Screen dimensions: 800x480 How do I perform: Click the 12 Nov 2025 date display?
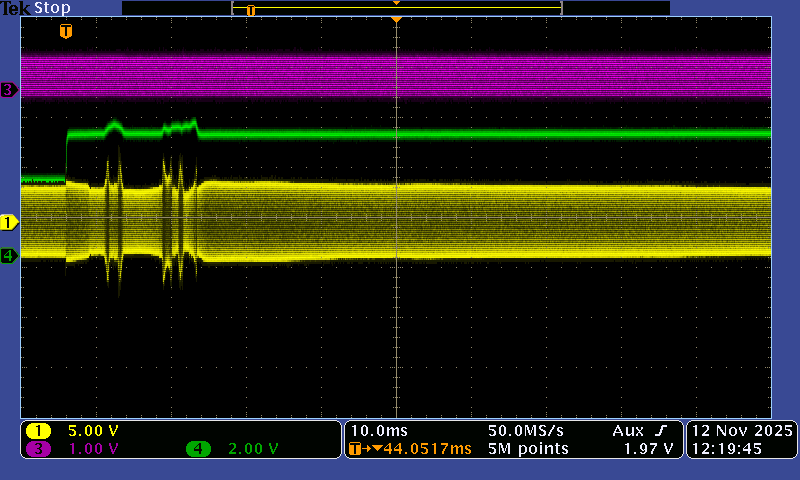tap(741, 430)
